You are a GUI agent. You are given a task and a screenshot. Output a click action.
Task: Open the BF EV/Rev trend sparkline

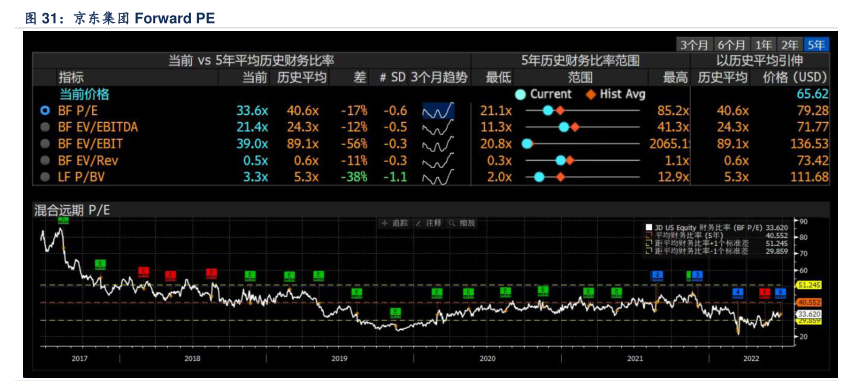coord(438,161)
